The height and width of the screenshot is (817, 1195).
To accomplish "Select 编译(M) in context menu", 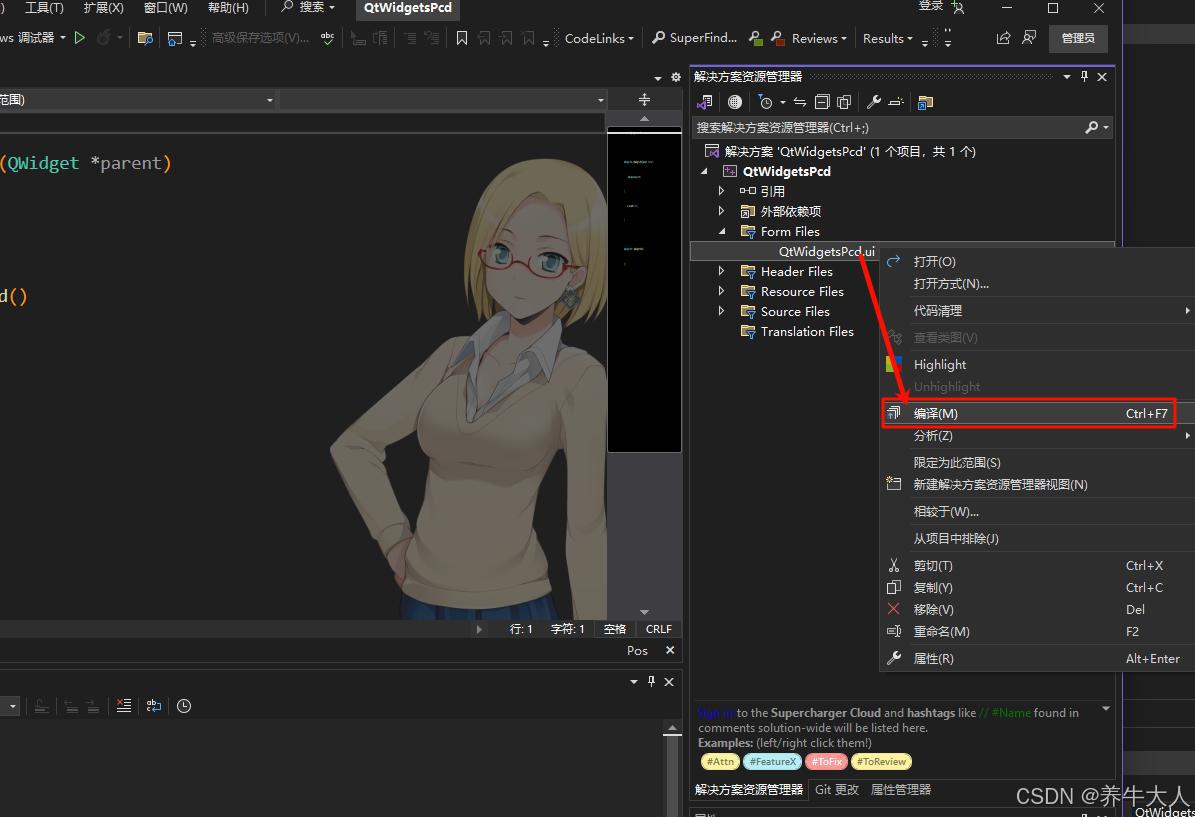I will coord(1028,413).
